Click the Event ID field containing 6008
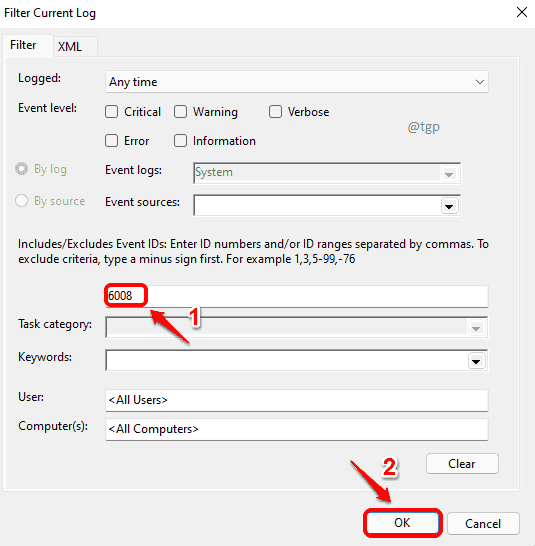The height and width of the screenshot is (546, 535). click(x=297, y=296)
